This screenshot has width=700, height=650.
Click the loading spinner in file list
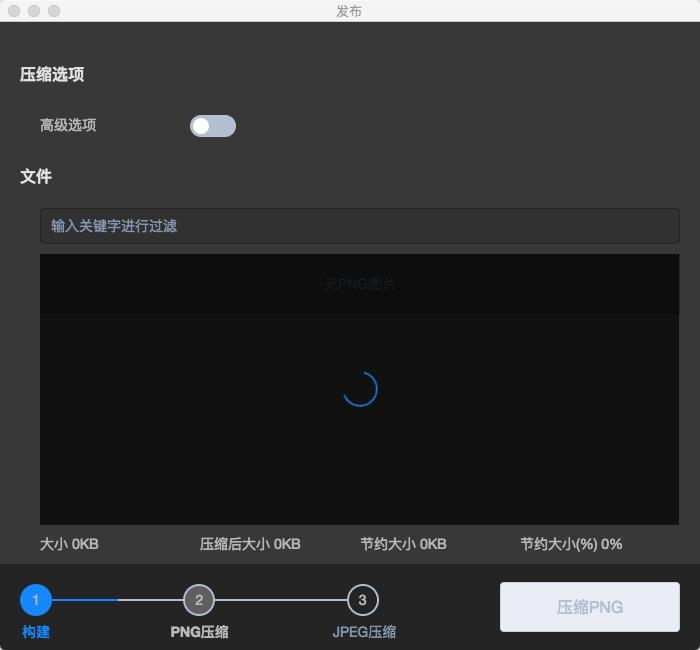pyautogui.click(x=360, y=389)
